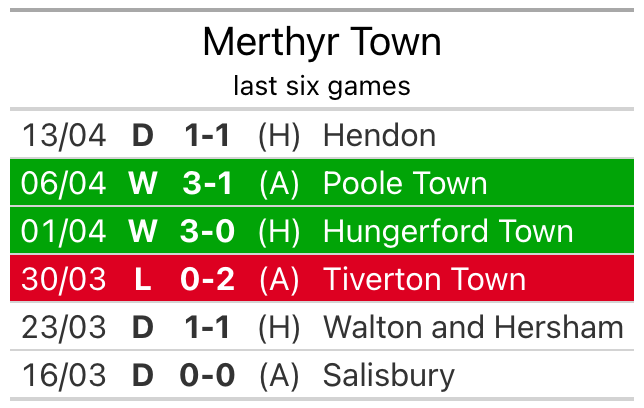Click the 3-1 score against Poole Town

[x=208, y=184]
